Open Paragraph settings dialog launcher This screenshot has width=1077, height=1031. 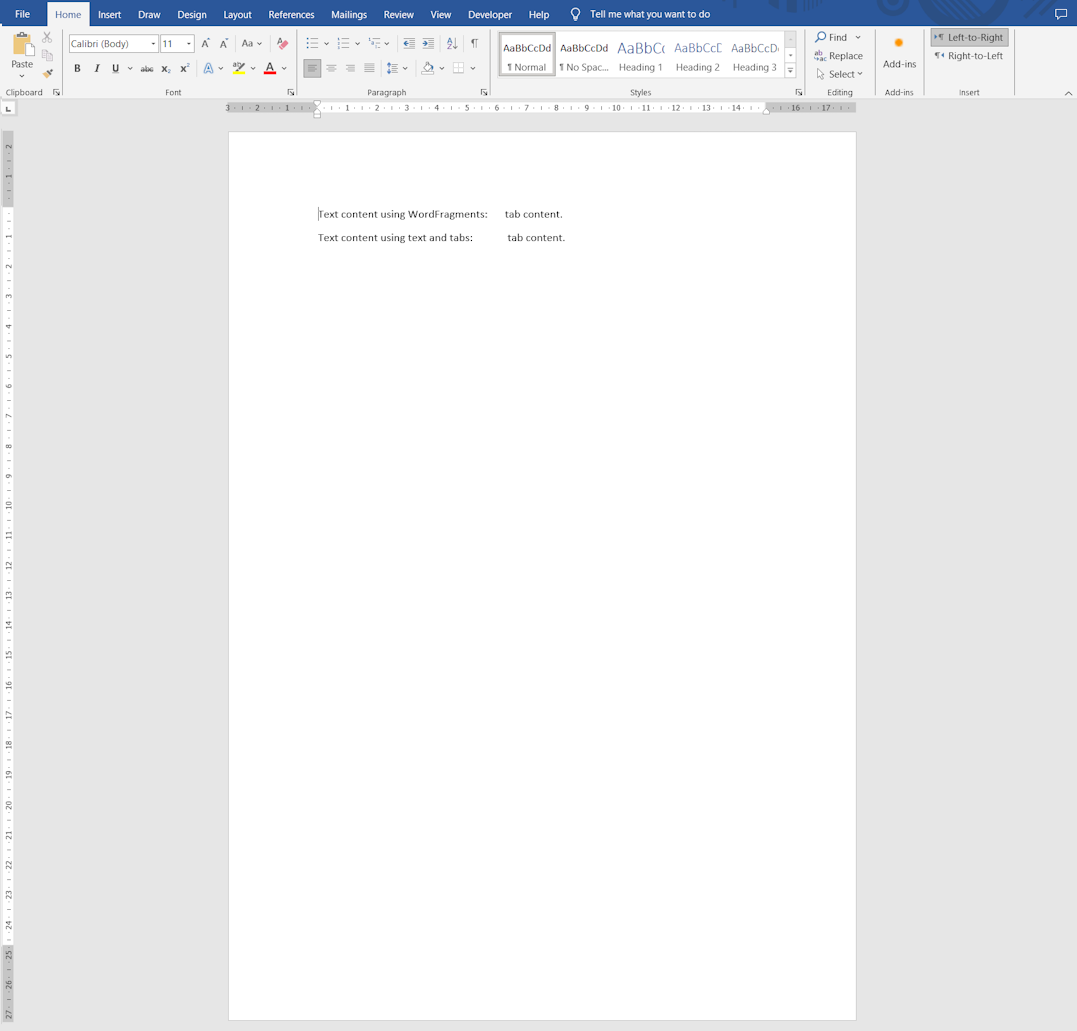point(484,92)
